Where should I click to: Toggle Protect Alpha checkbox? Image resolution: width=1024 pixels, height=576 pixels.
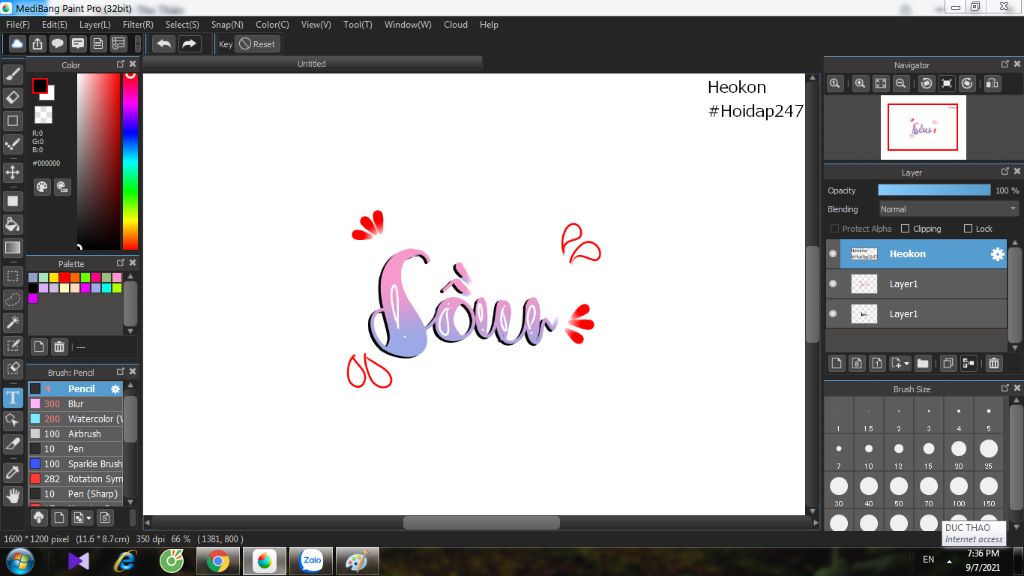[x=834, y=229]
